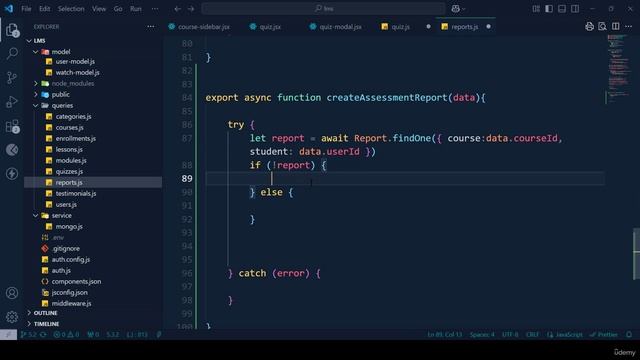The image size is (640, 360).
Task: Open the Copilot chat icon in title bar
Action: tap(456, 9)
